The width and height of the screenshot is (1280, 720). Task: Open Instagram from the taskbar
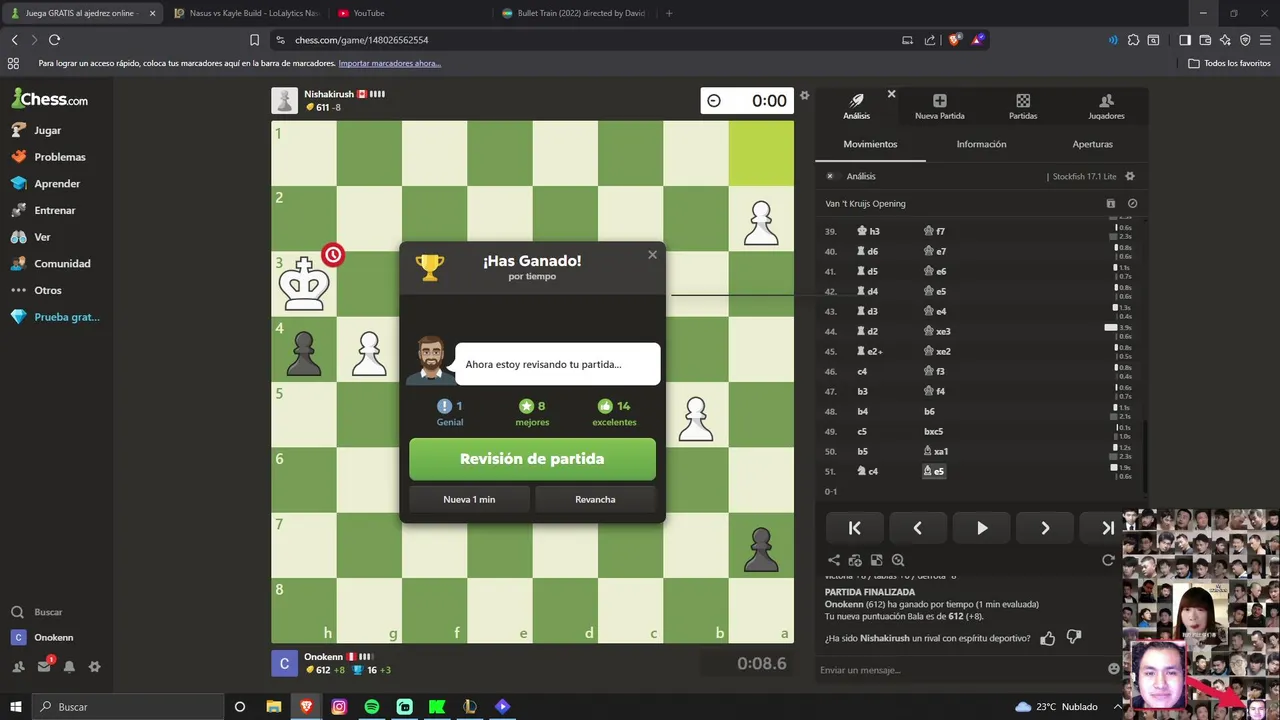pyautogui.click(x=339, y=707)
